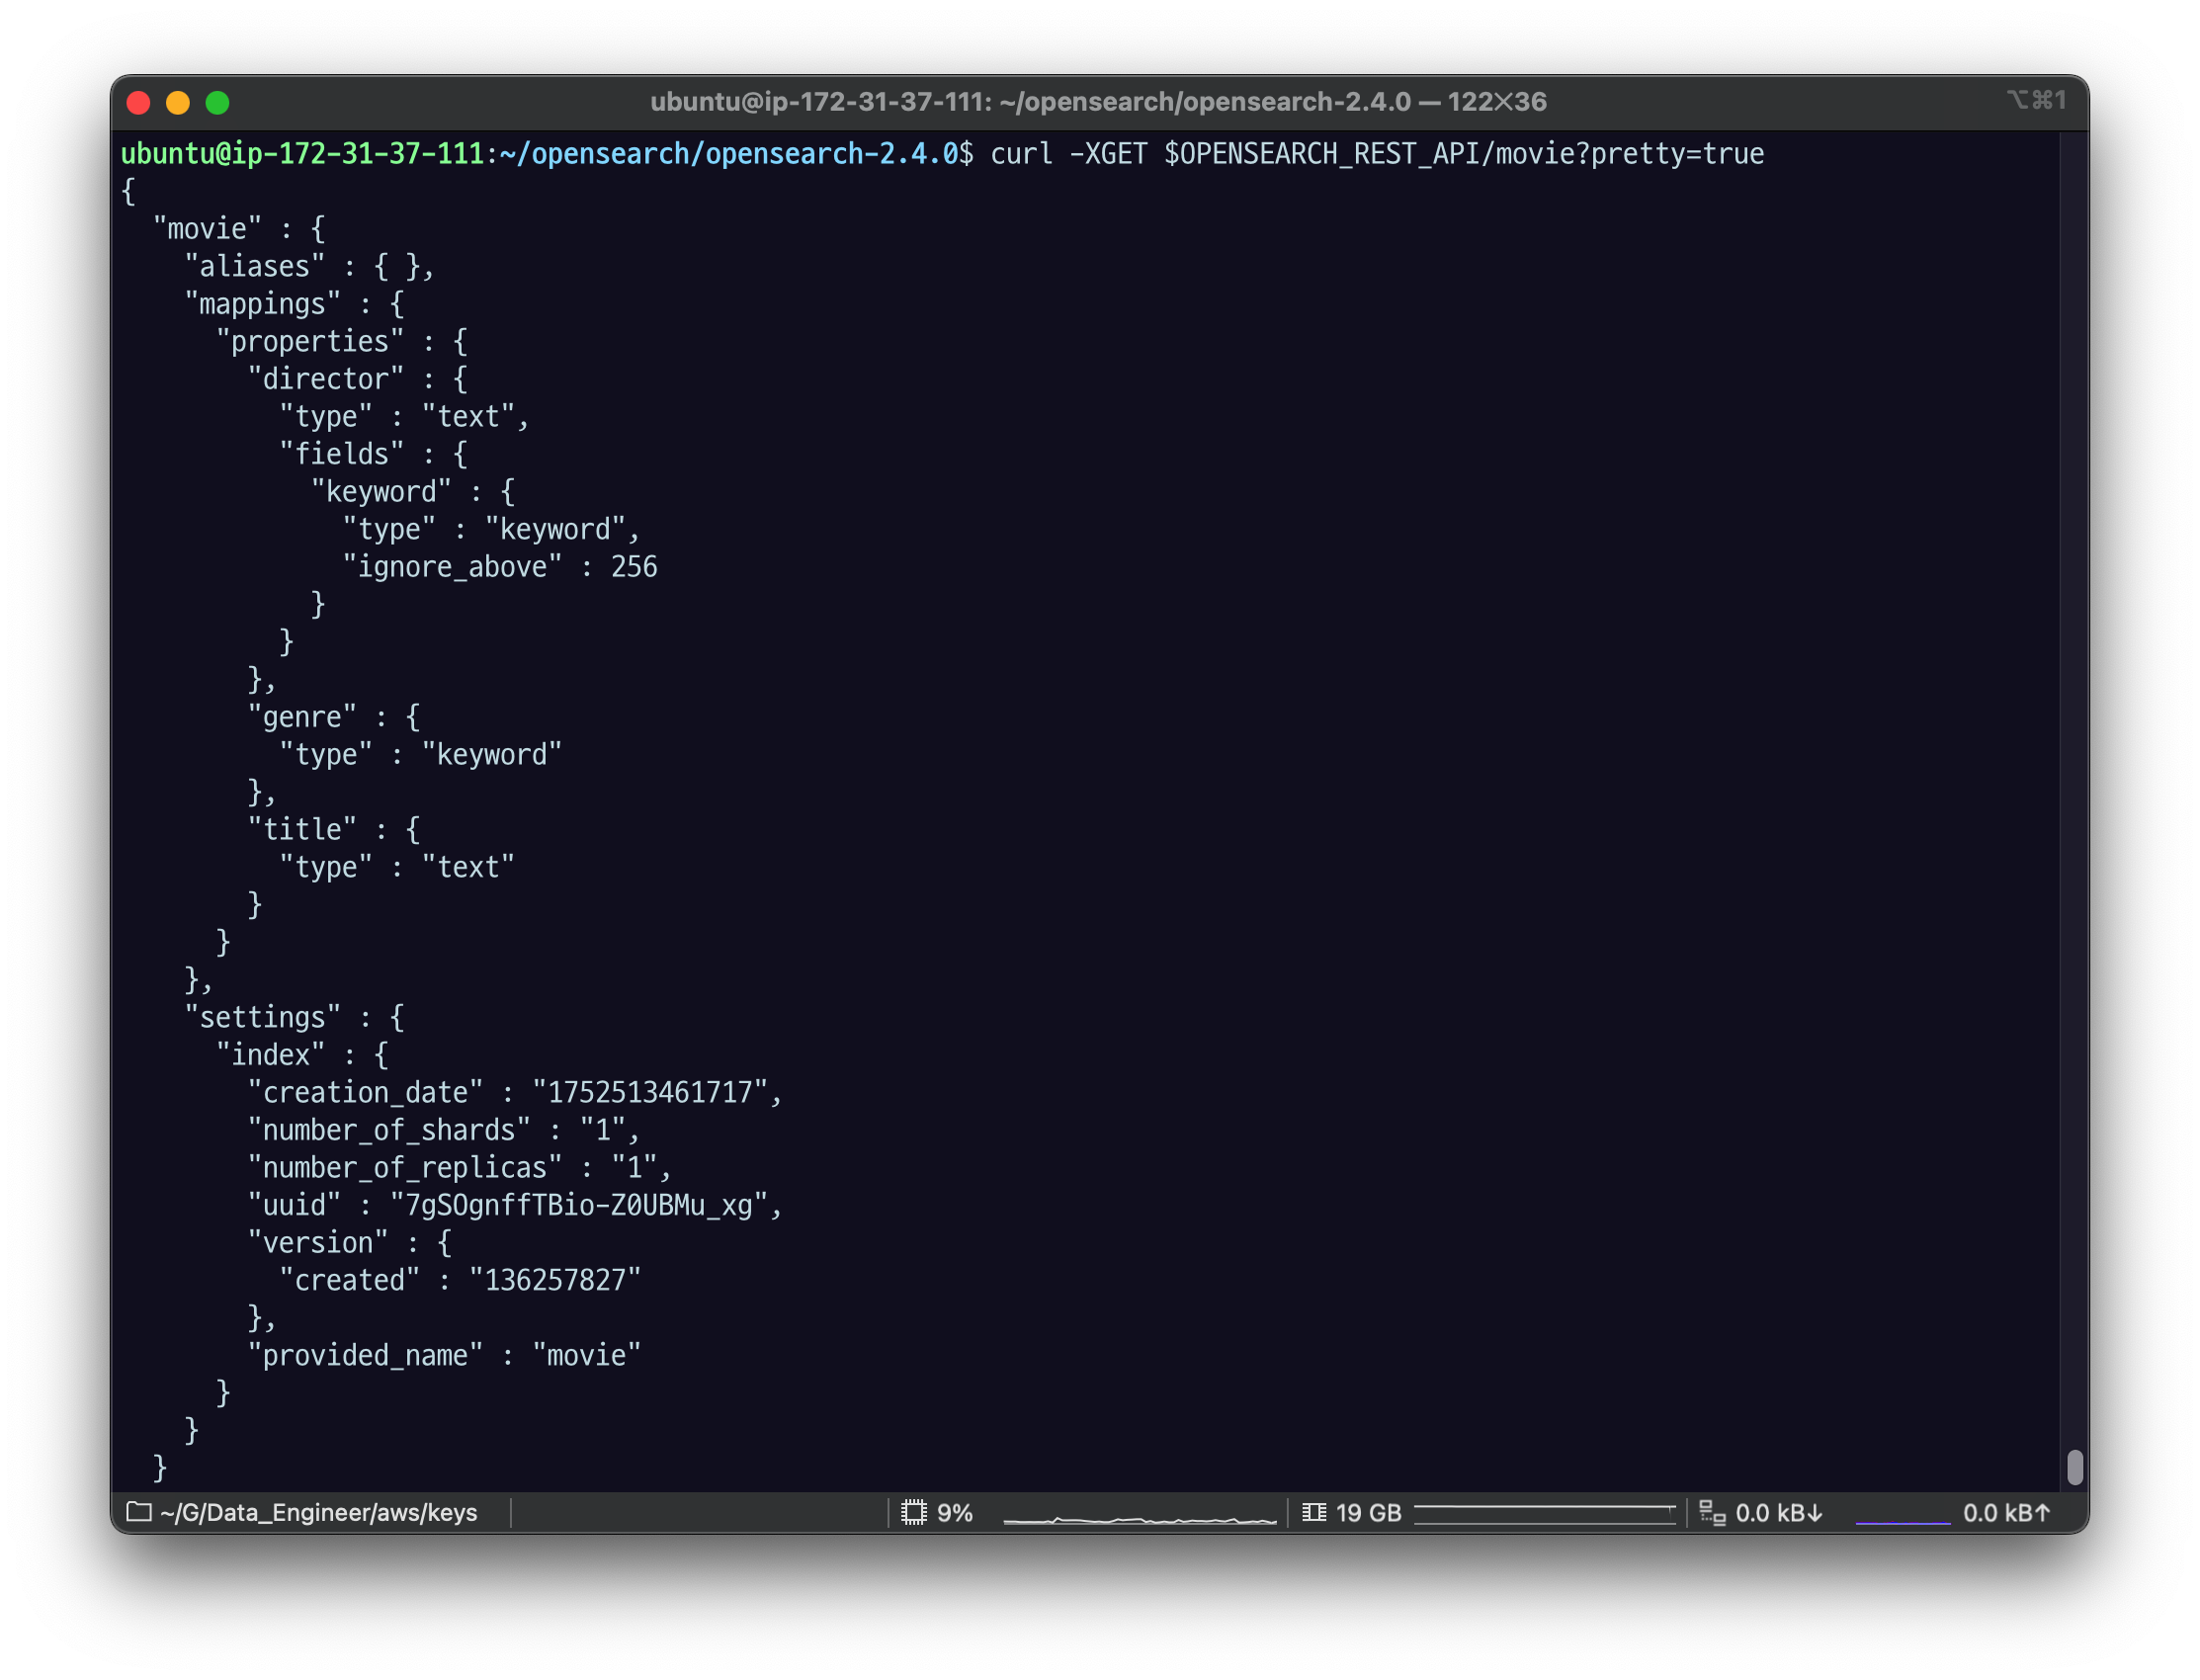
Task: Click the window title text
Action: click(x=1098, y=102)
